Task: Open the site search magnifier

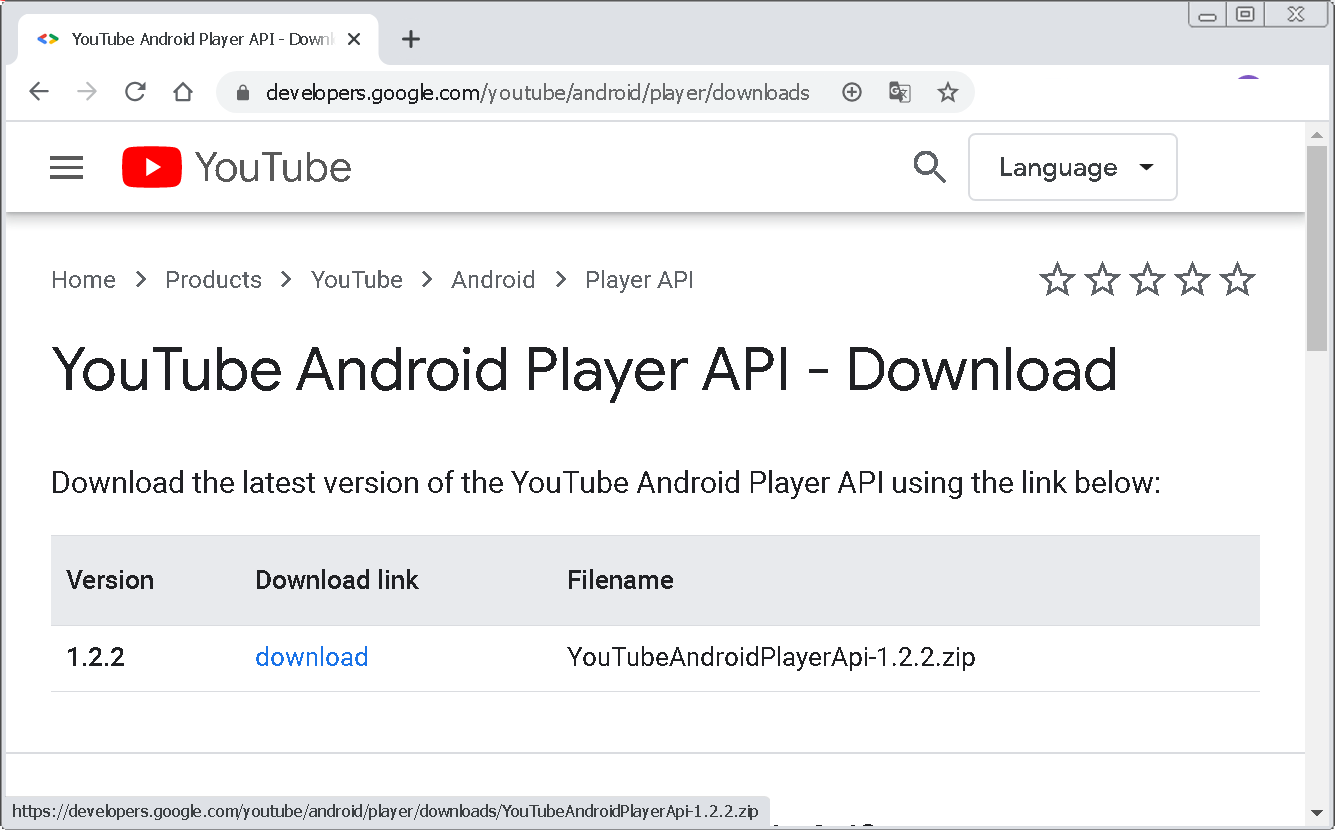Action: (x=930, y=167)
